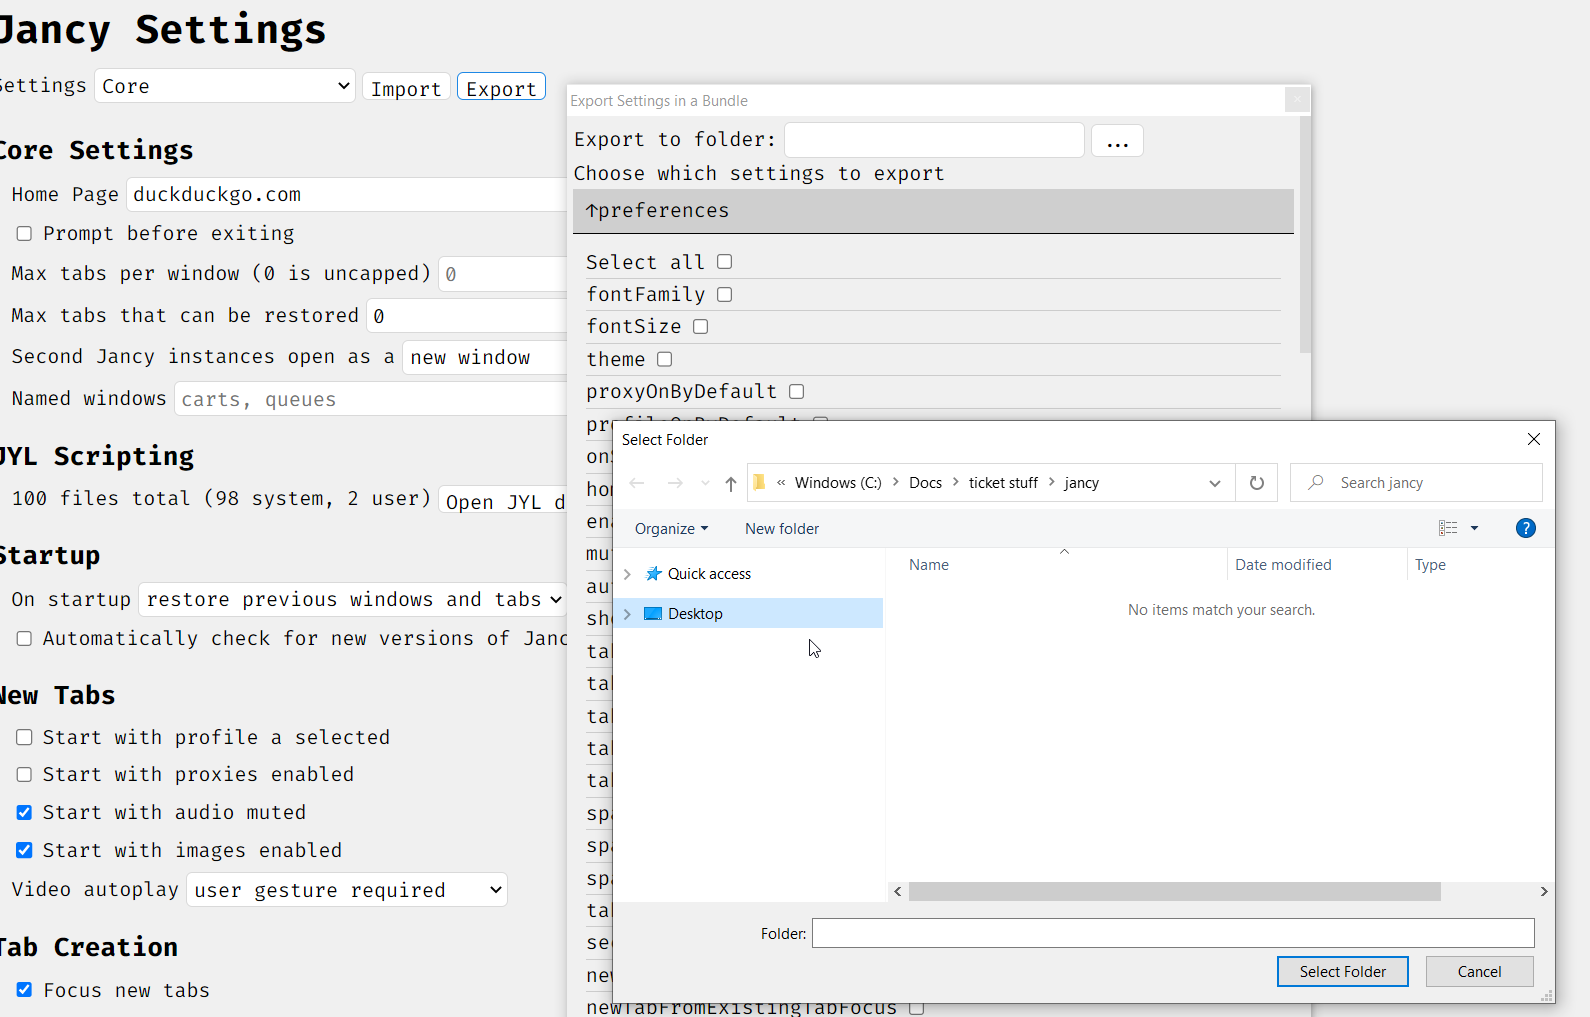
Task: Create a New folder
Action: pyautogui.click(x=782, y=528)
